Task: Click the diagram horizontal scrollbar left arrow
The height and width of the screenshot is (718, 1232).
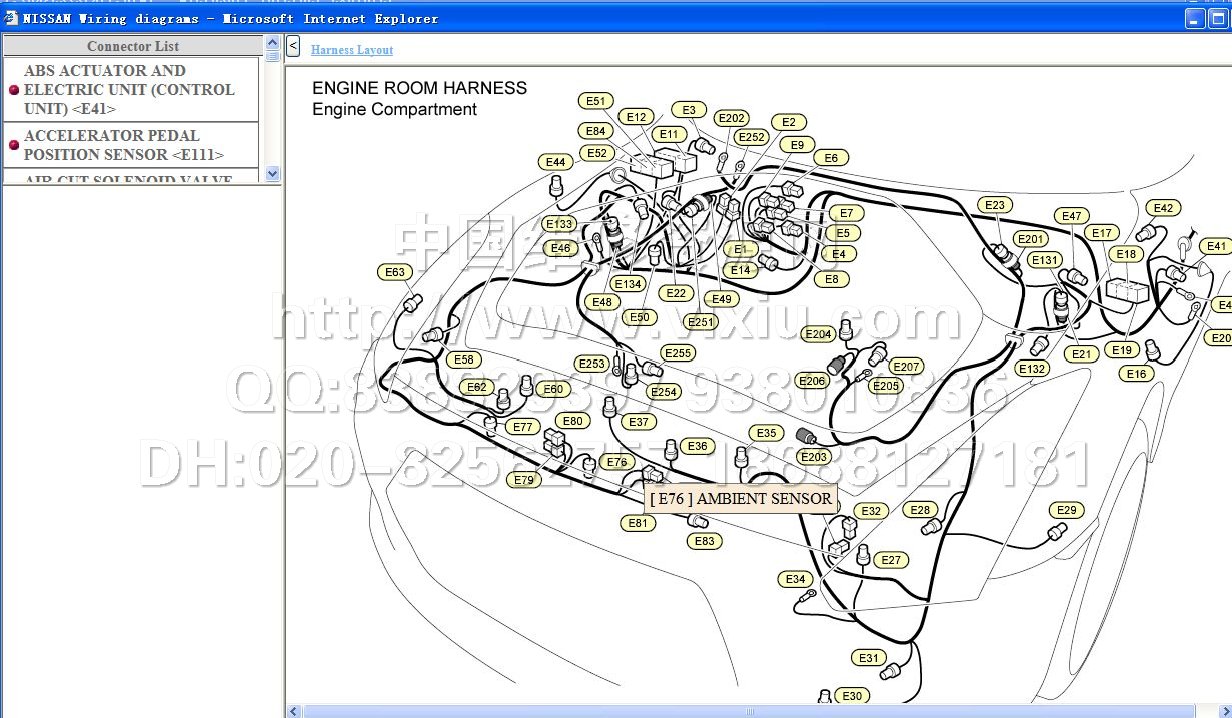Action: point(294,711)
